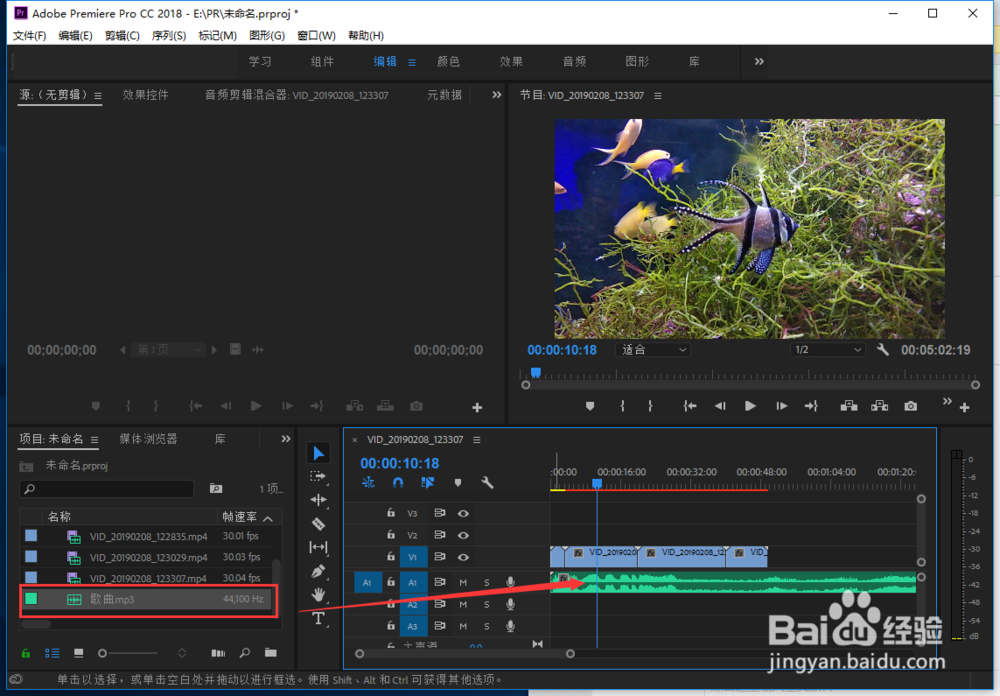Expand workspace overflow chevrons
The height and width of the screenshot is (696, 1000).
pos(759,61)
